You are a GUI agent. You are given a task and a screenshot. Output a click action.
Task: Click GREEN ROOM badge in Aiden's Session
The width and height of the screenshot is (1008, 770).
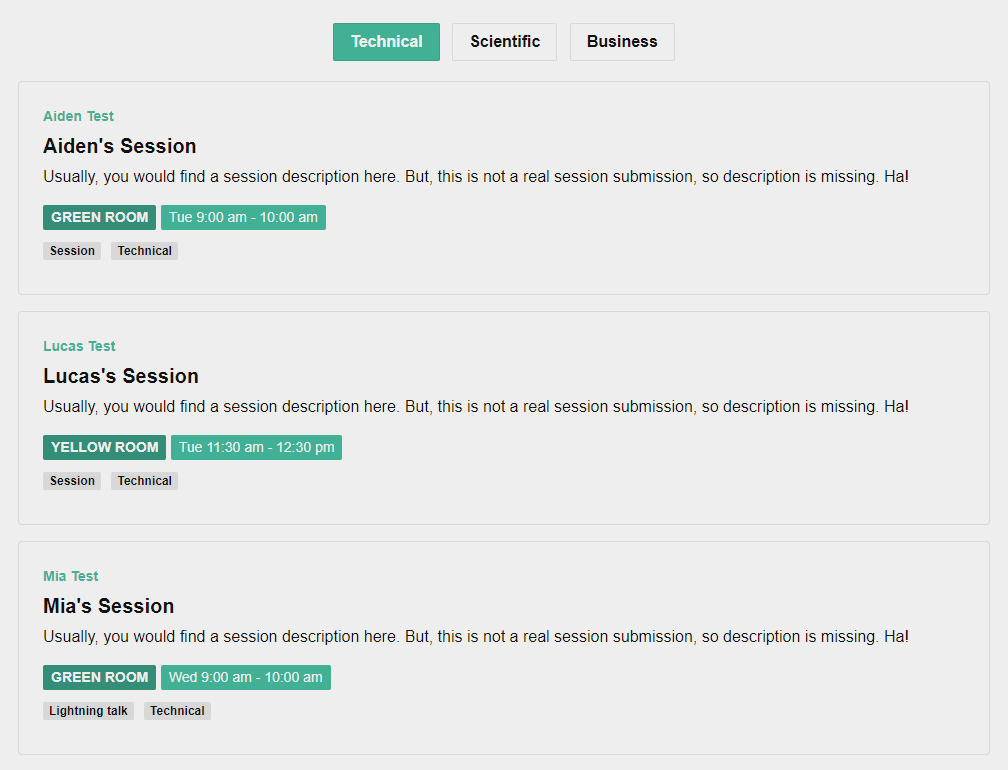click(99, 217)
